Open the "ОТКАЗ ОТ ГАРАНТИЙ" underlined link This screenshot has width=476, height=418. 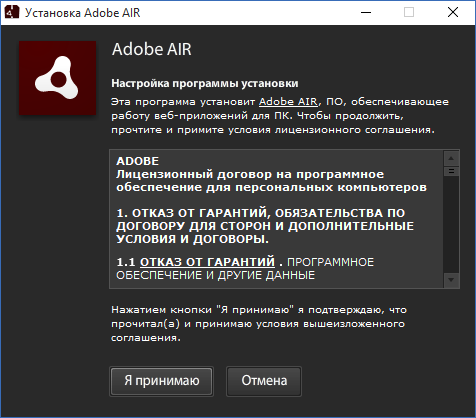coord(207,262)
